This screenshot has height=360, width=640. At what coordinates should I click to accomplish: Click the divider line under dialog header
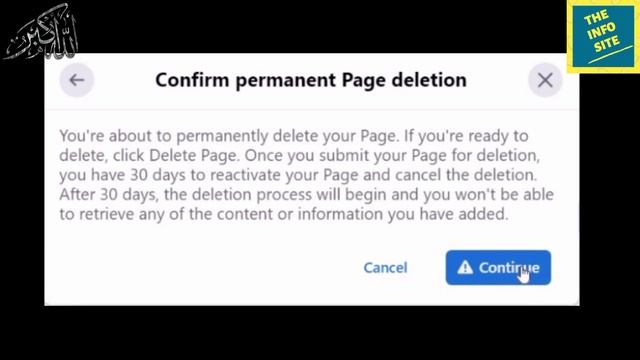click(x=312, y=109)
